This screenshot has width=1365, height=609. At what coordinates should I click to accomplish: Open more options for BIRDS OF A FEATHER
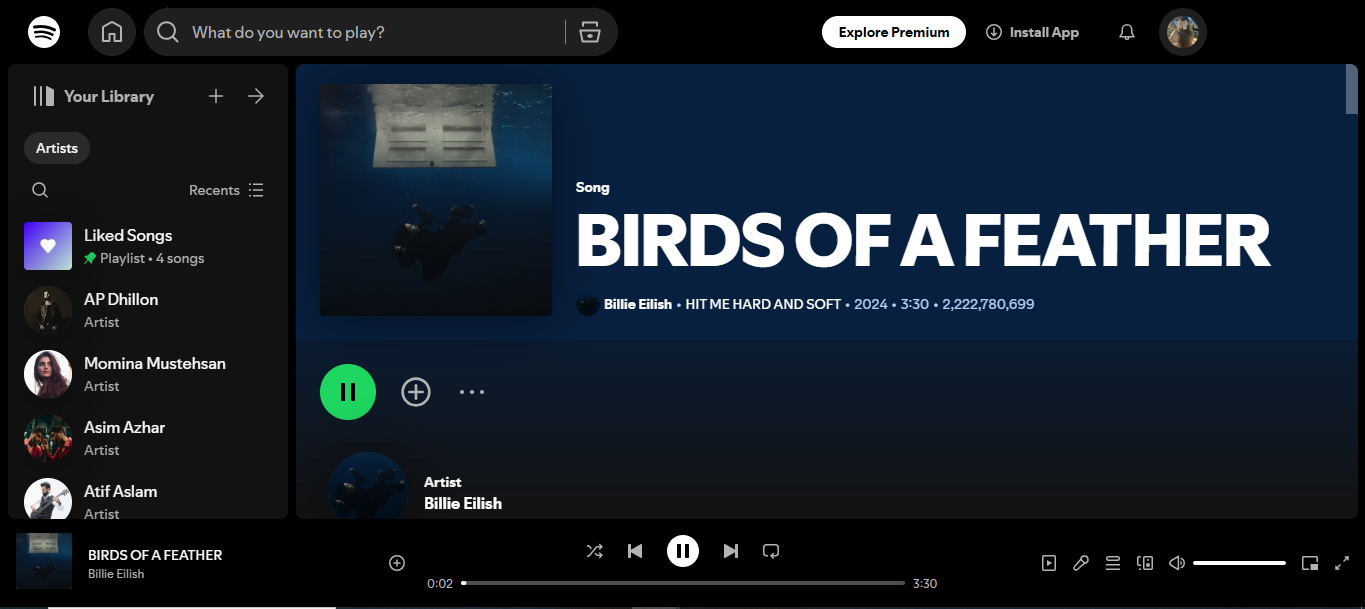click(471, 391)
